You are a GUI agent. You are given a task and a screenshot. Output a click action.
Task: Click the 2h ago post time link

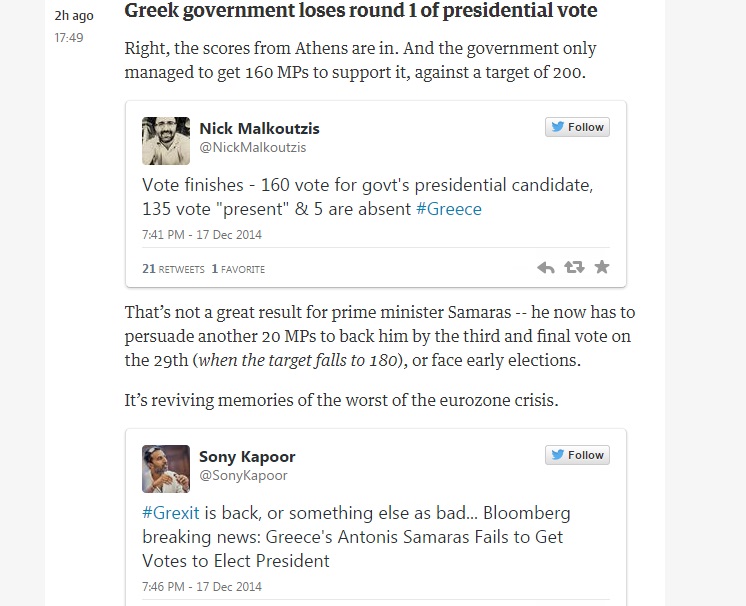point(74,16)
